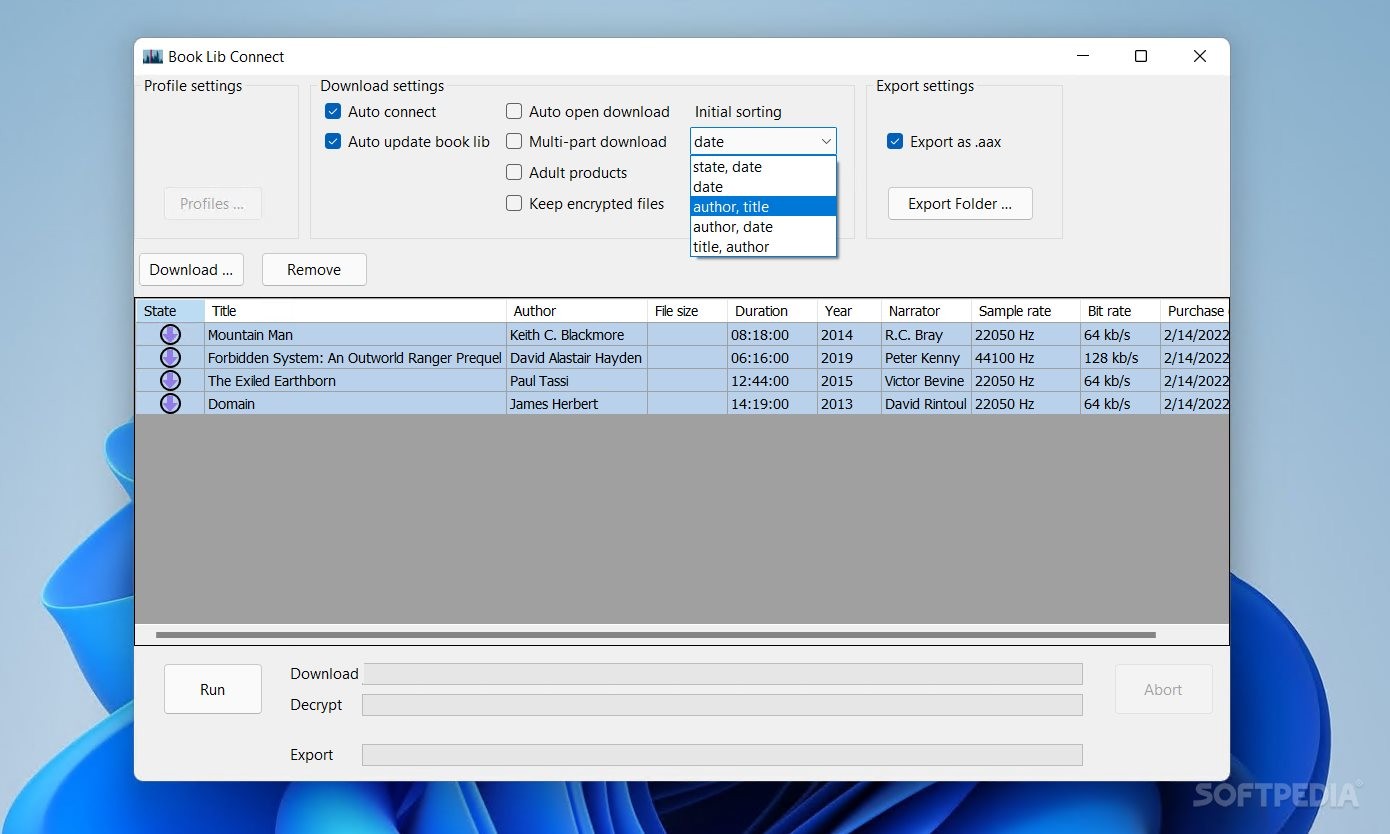
Task: Select the 'Domain' title cell
Action: point(355,404)
